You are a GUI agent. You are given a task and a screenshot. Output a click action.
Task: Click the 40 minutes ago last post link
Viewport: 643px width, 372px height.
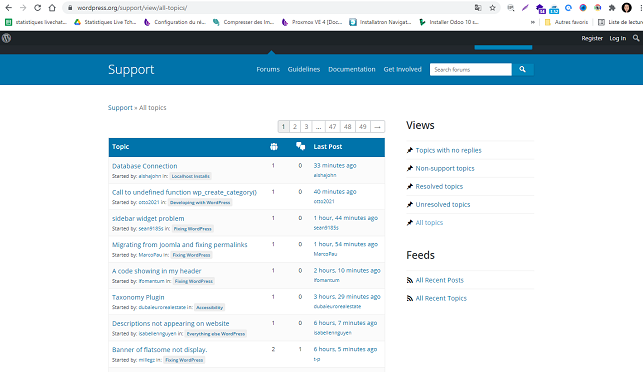[x=335, y=192]
